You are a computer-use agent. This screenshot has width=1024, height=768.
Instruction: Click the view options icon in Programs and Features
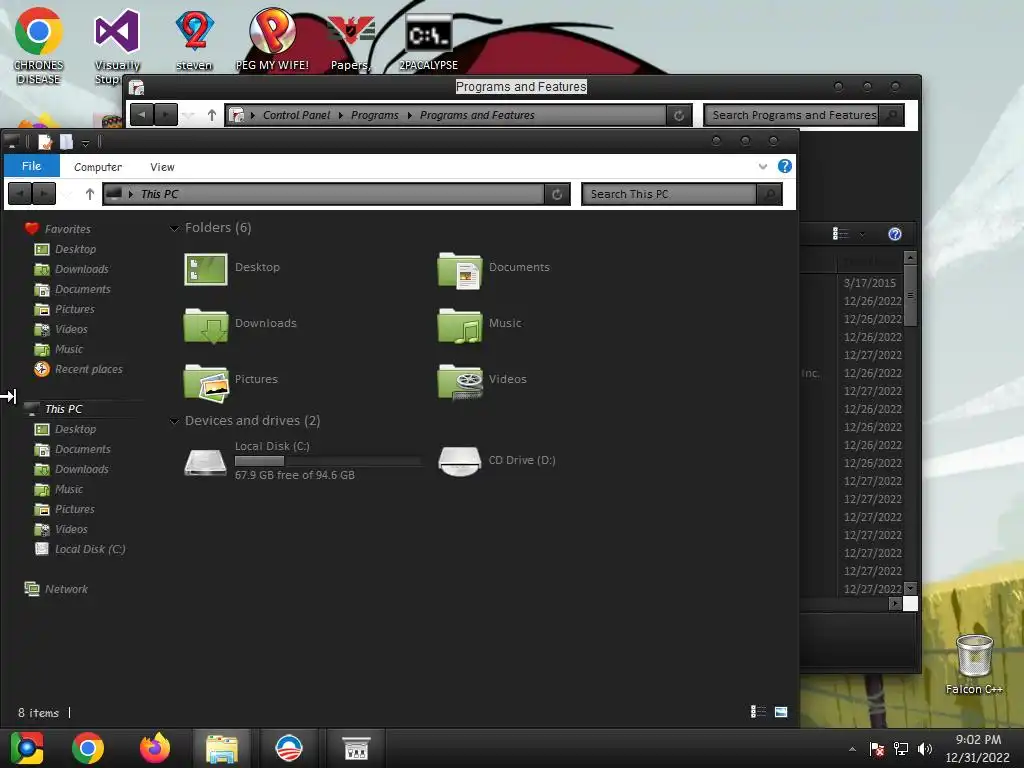(x=840, y=234)
